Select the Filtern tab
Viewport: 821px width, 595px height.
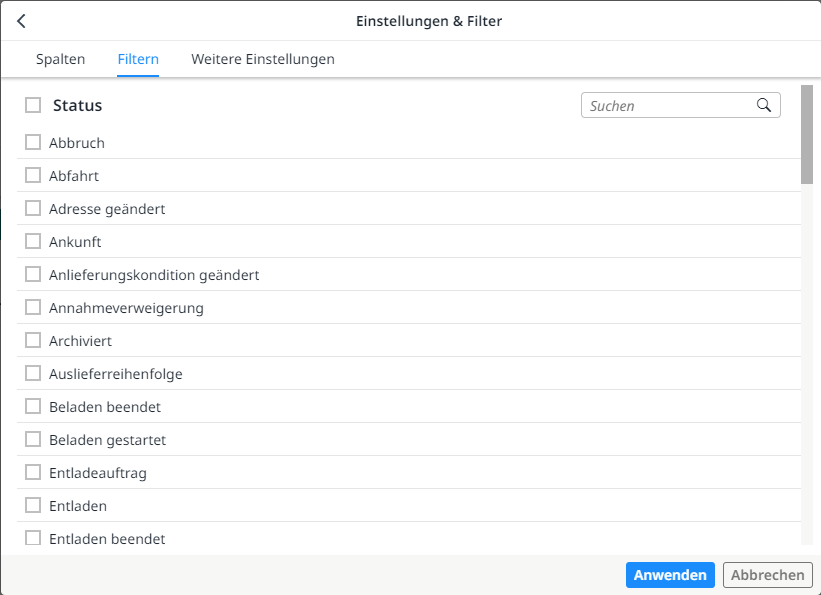pos(138,59)
